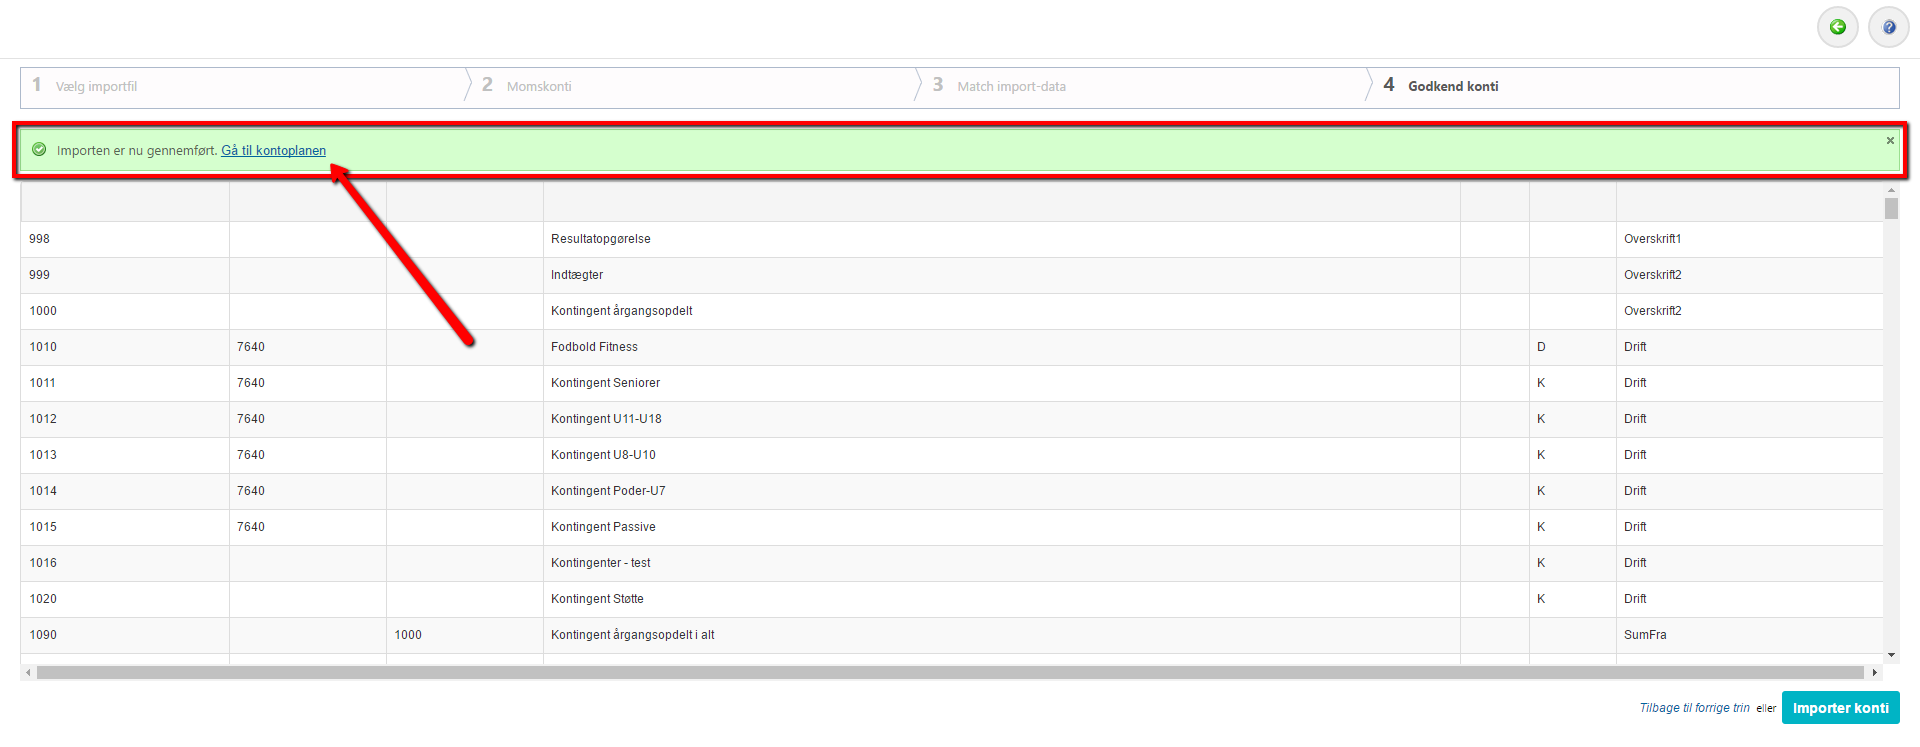Go to step 1 Vælg importfil
Screen dimensions: 1920x747
tap(96, 87)
